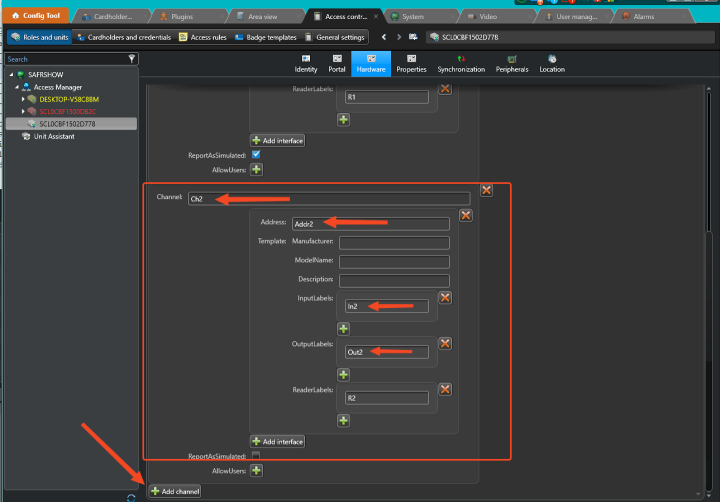720x502 pixels.
Task: Switch to the Cardholder tab
Action: pos(112,17)
